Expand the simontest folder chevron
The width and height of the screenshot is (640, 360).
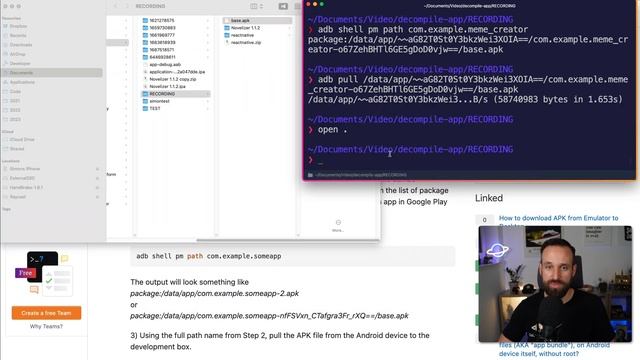(x=207, y=101)
